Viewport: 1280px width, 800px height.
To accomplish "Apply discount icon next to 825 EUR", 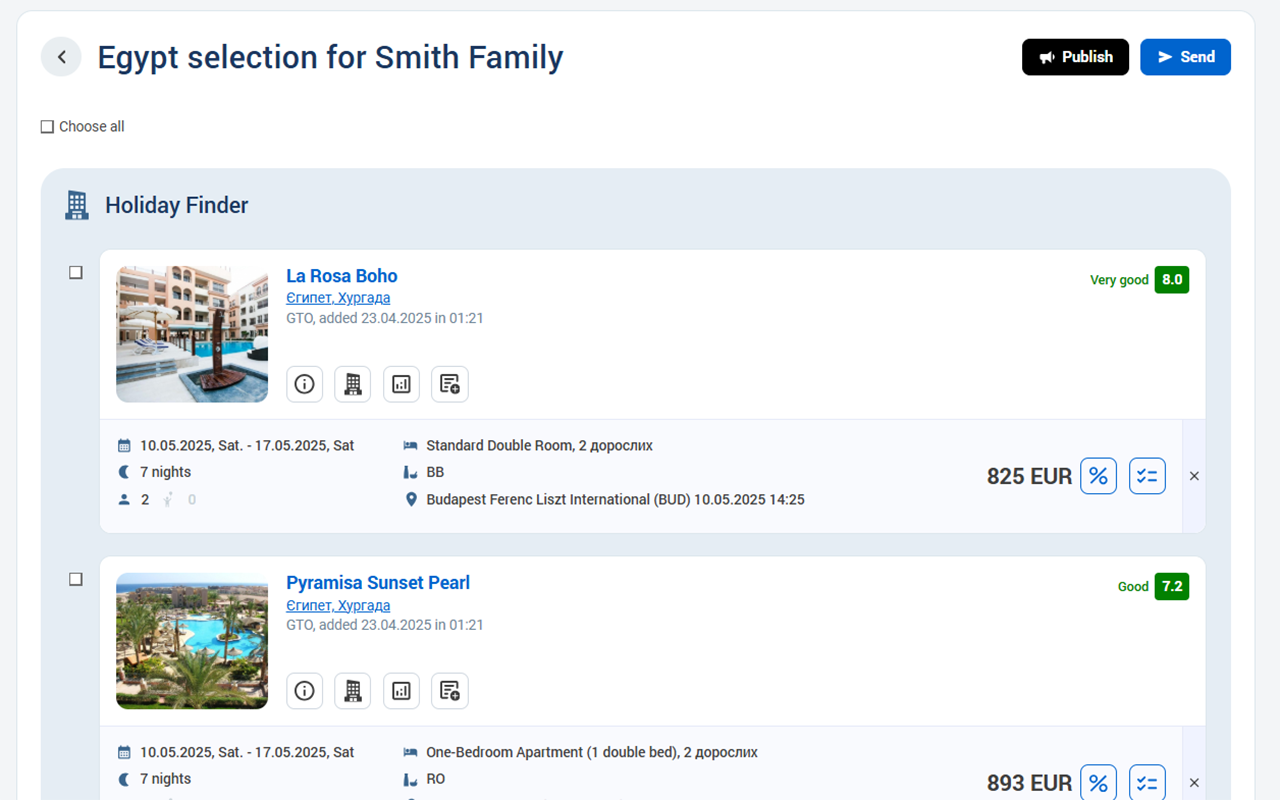I will click(1098, 476).
